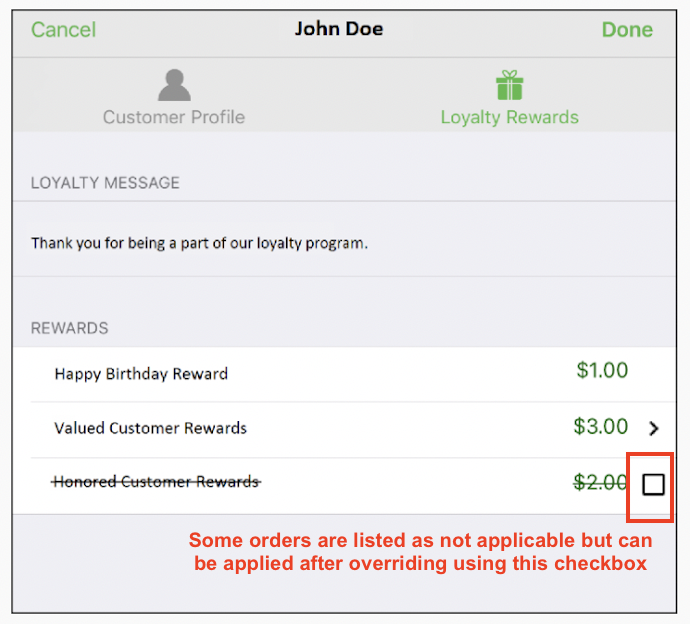
Task: Click the loyalty program thank-you message
Action: [199, 243]
